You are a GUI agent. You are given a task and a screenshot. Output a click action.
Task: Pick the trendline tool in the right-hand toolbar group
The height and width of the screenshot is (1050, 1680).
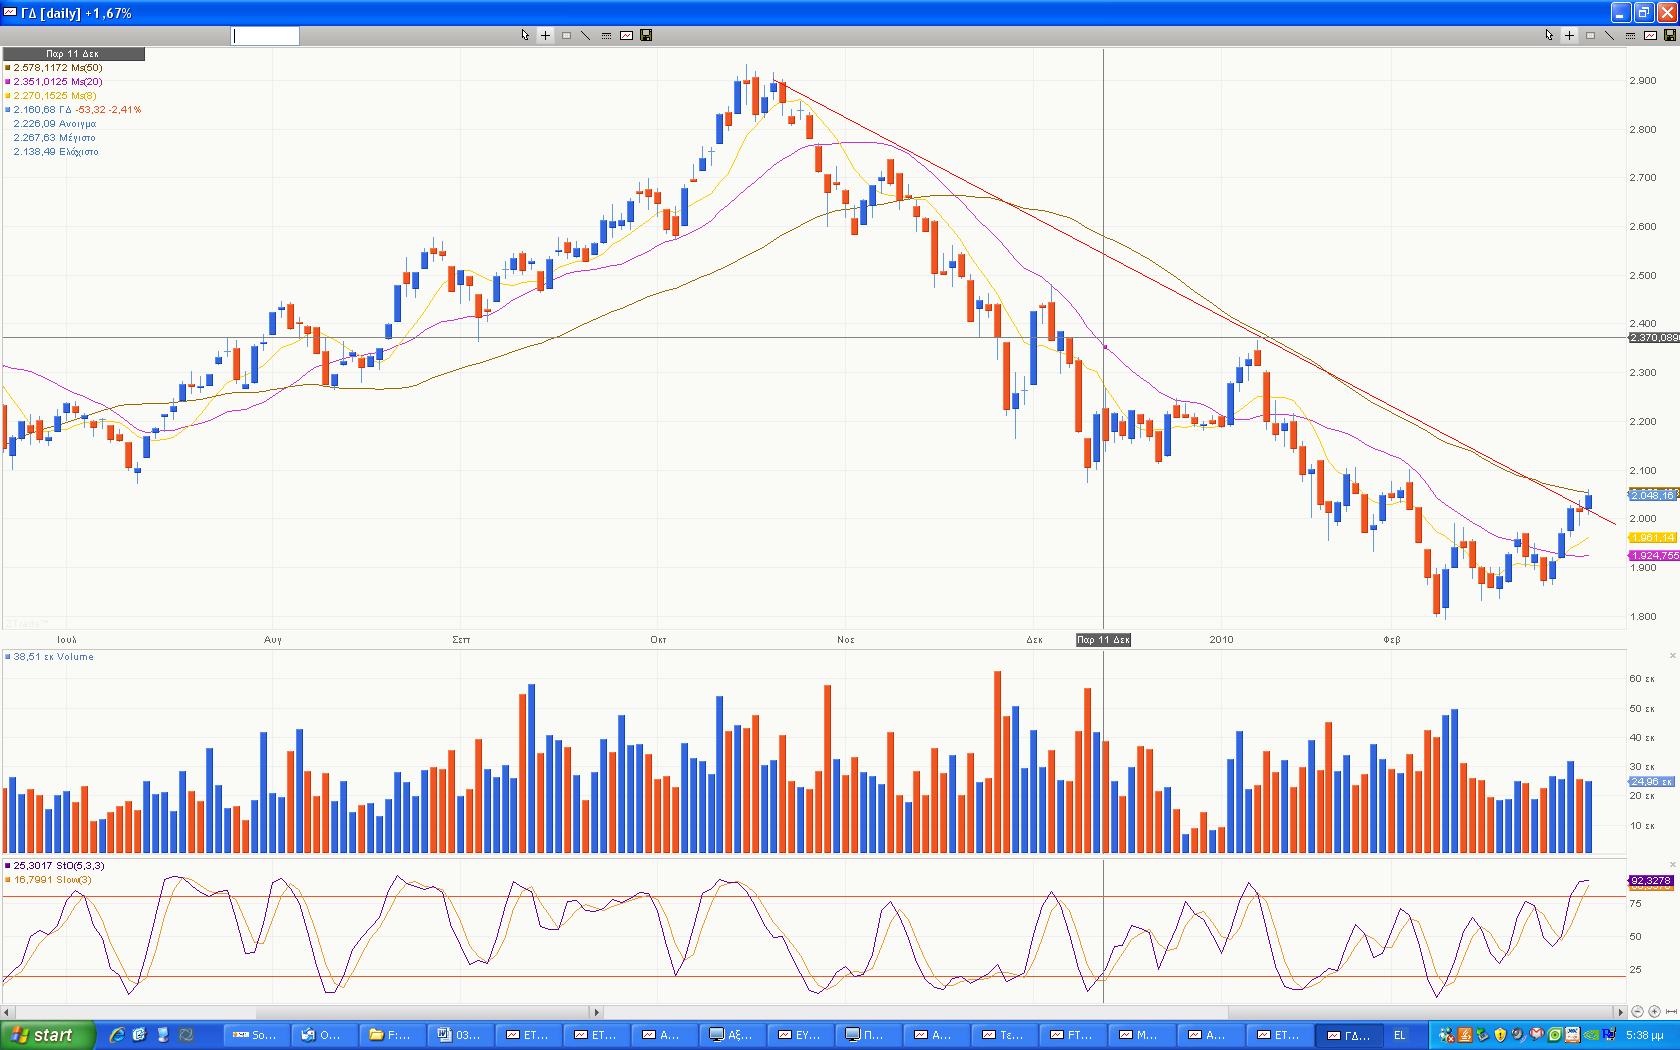(x=1610, y=35)
